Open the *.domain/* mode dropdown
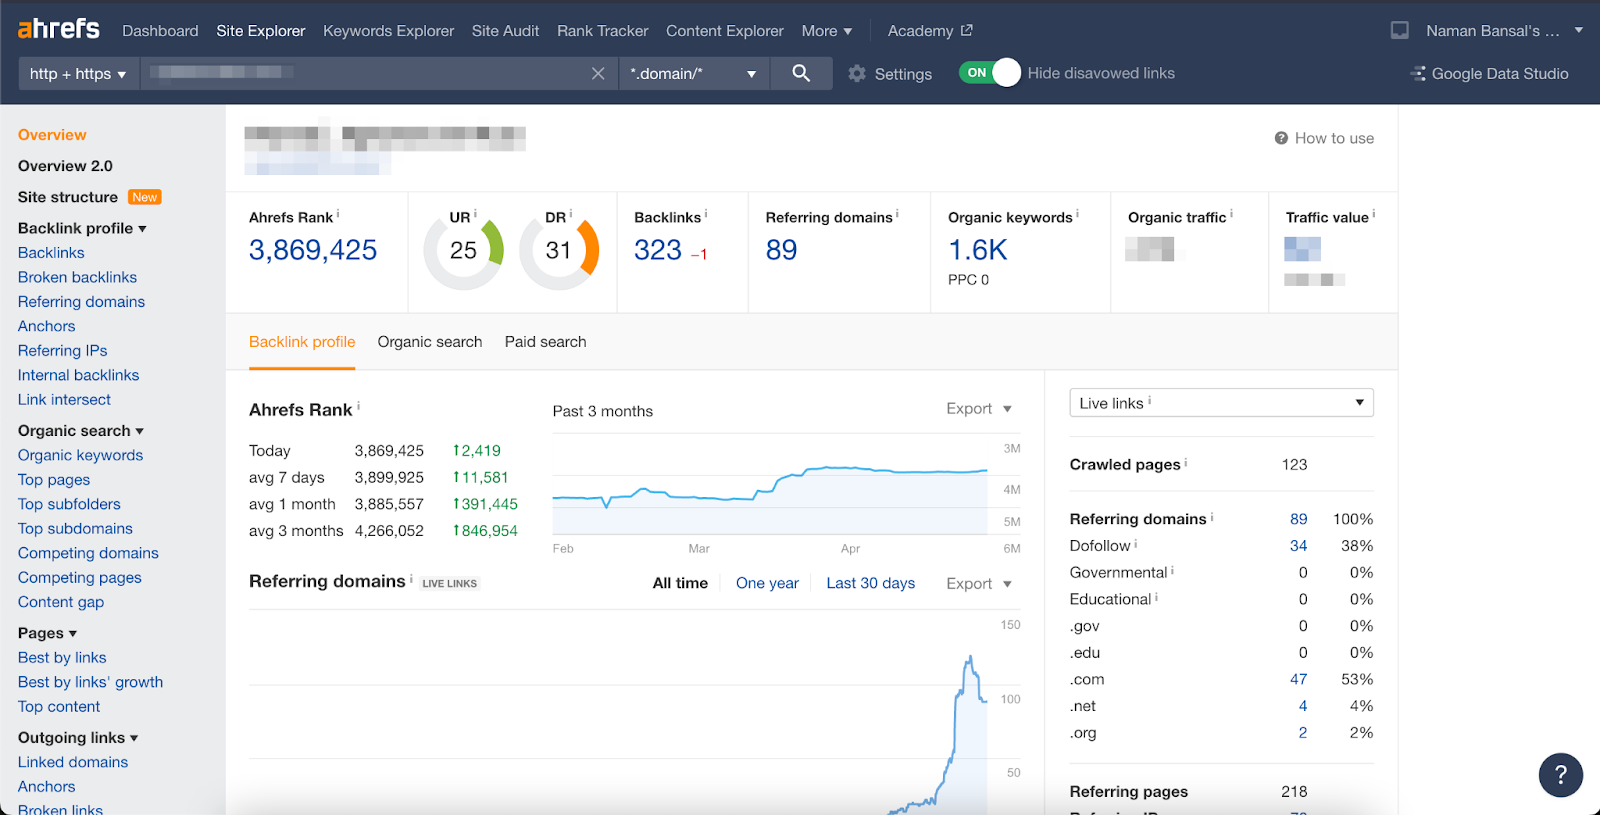Screen dimensions: 1600x815 [694, 73]
